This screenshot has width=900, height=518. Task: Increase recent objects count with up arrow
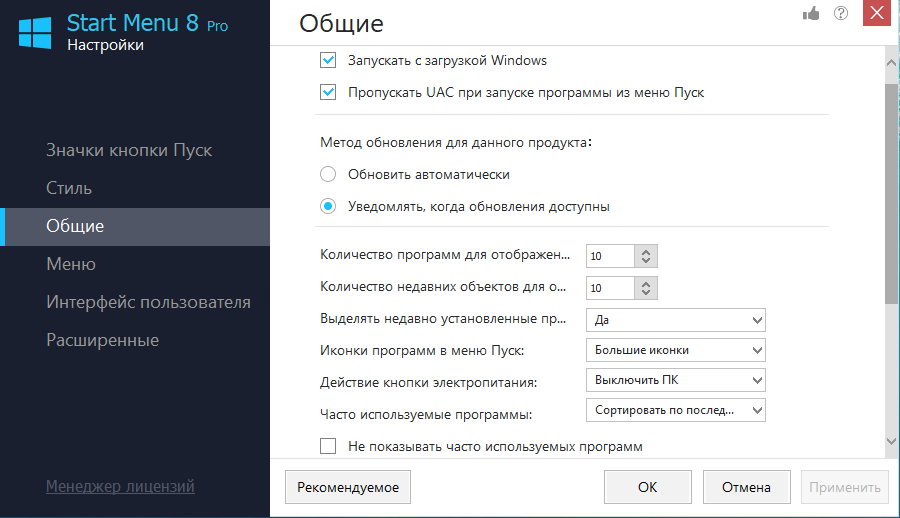(646, 284)
